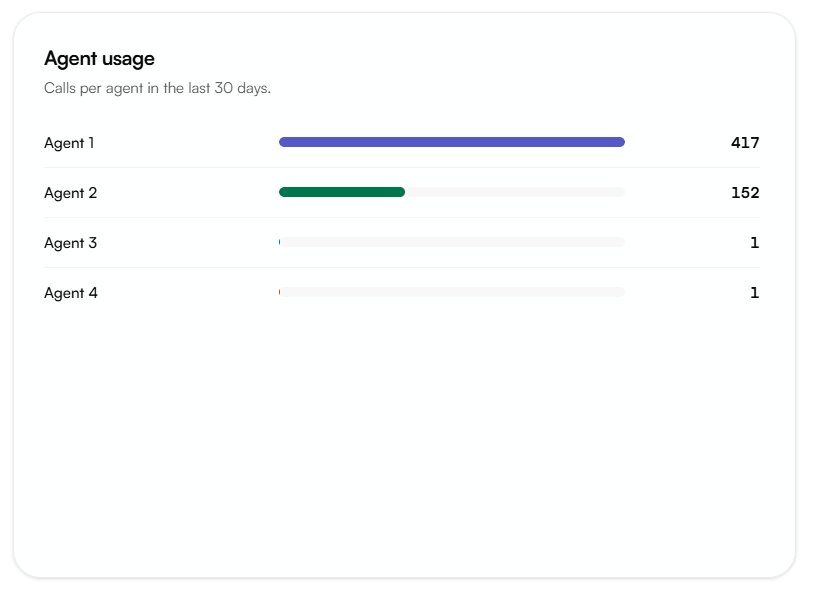The height and width of the screenshot is (603, 813).
Task: Click the Agent 3 label
Action: point(71,243)
